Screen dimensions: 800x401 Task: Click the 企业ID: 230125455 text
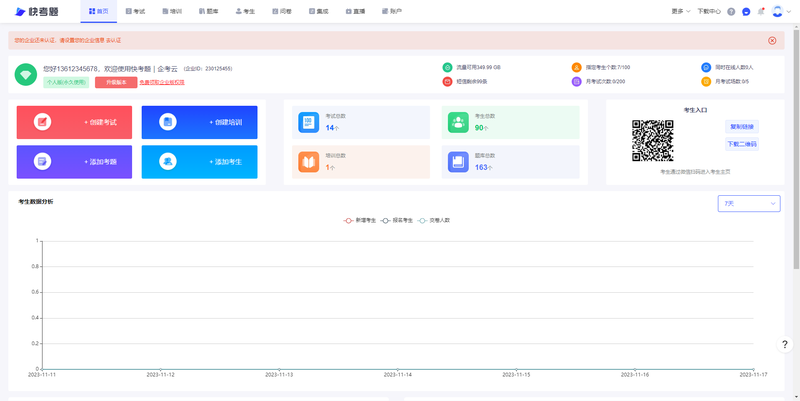pos(208,68)
